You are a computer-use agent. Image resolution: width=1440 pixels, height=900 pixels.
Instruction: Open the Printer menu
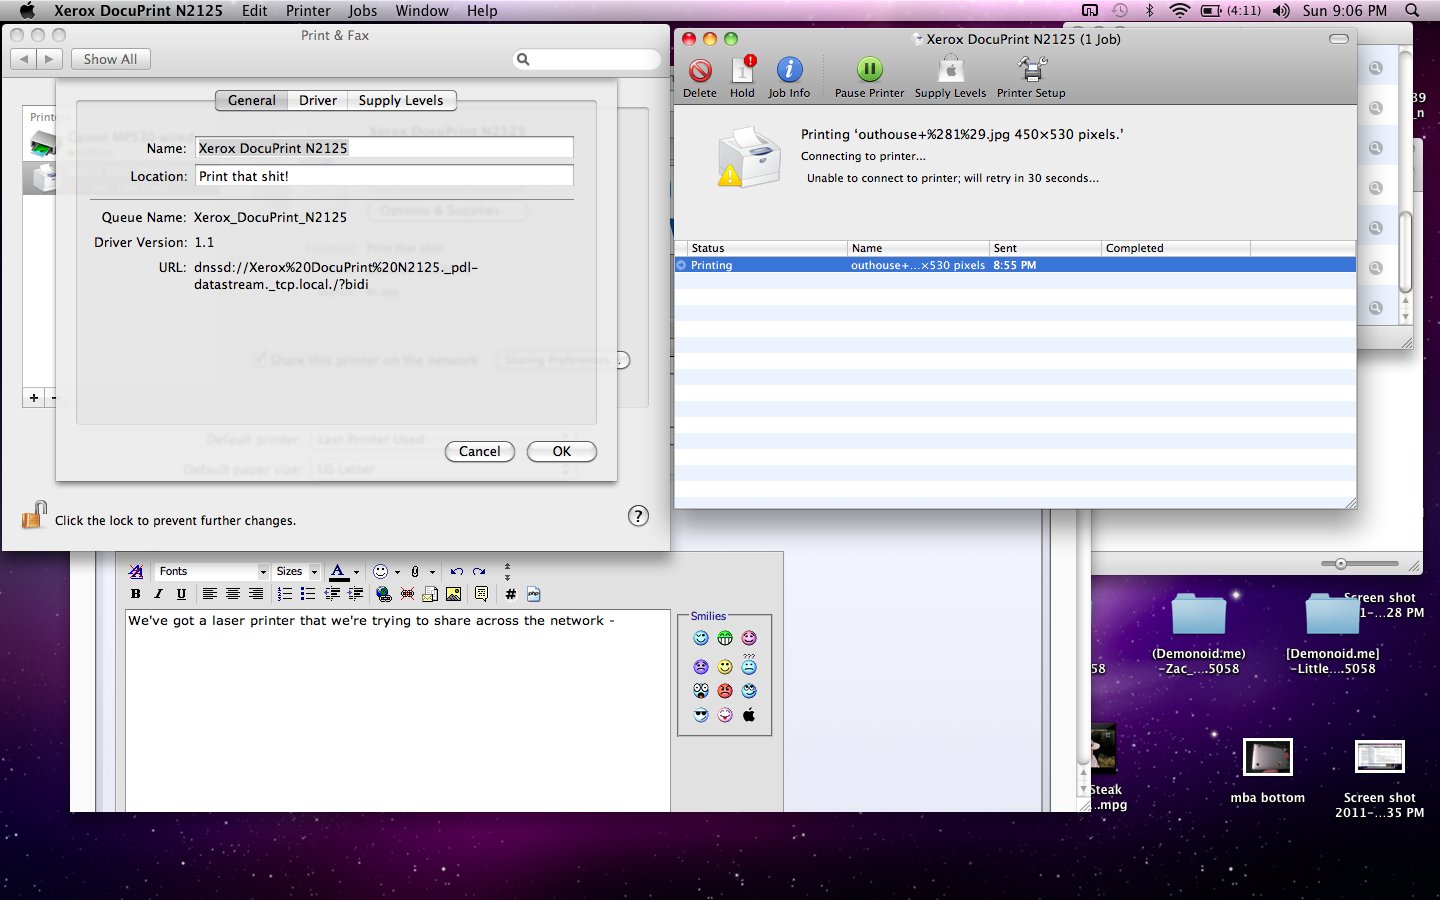[x=308, y=11]
